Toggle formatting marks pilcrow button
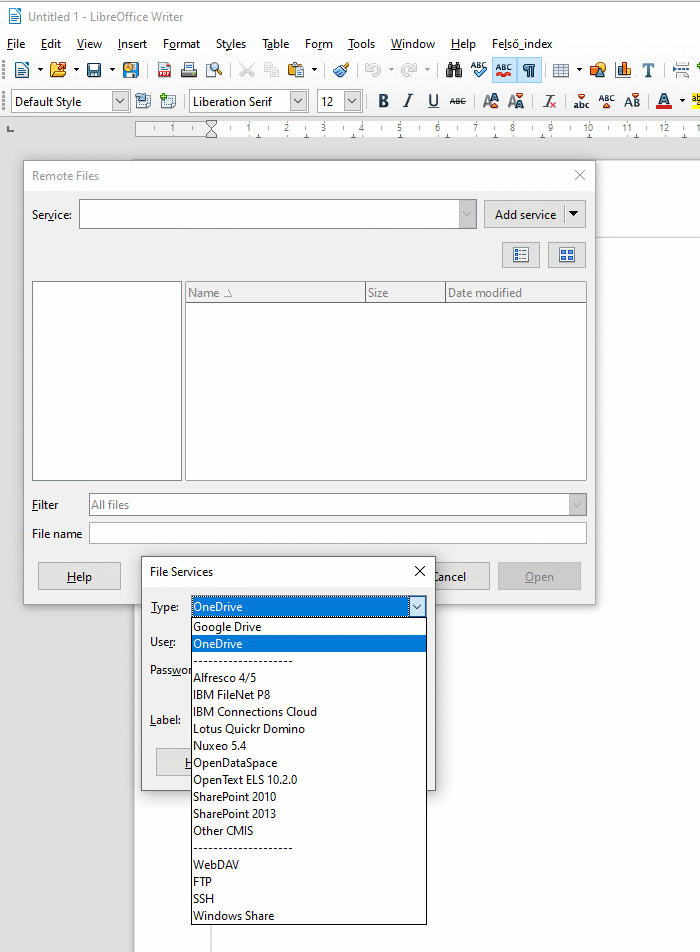The image size is (700, 952). tap(529, 70)
